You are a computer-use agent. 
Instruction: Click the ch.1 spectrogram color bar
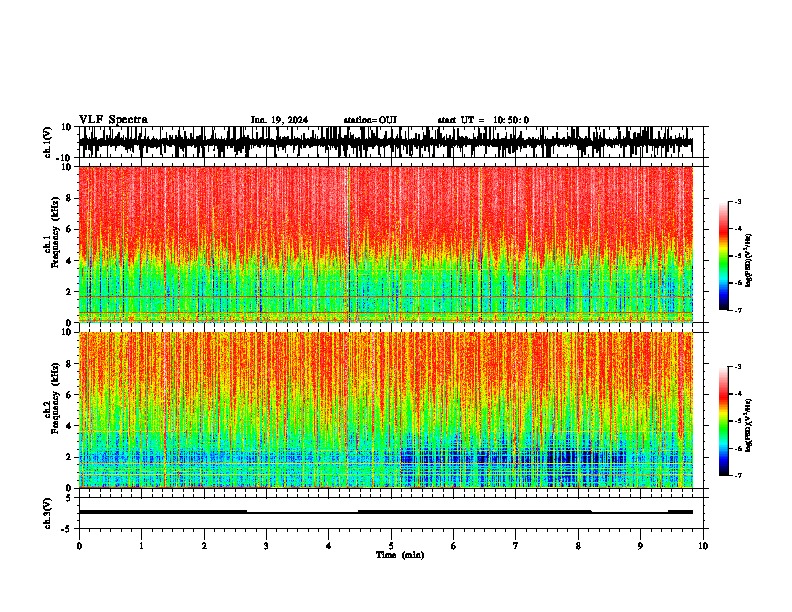point(724,256)
